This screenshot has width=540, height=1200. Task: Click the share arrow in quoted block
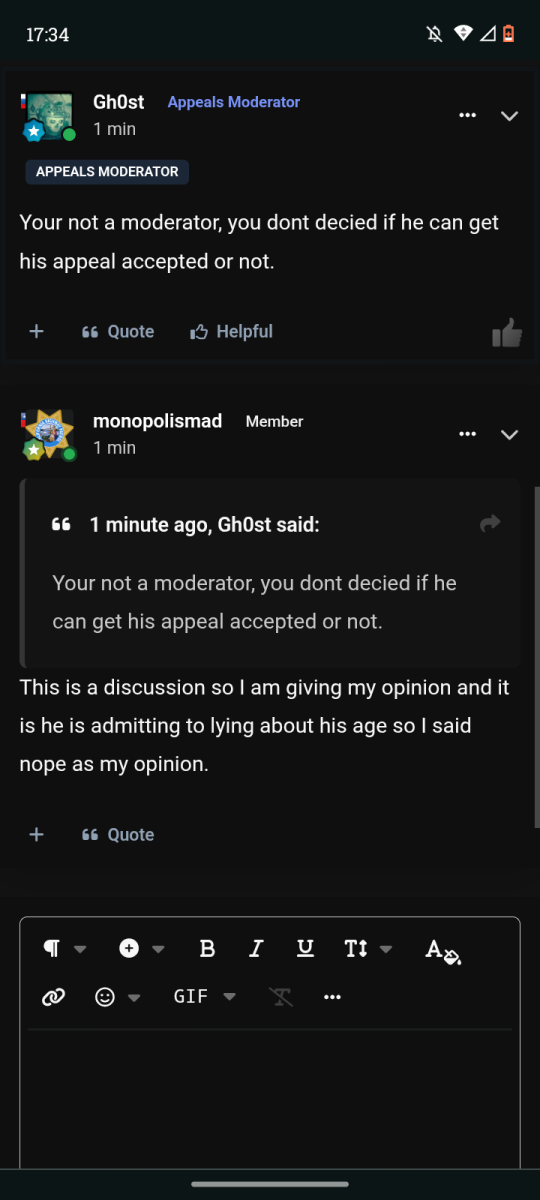click(490, 523)
